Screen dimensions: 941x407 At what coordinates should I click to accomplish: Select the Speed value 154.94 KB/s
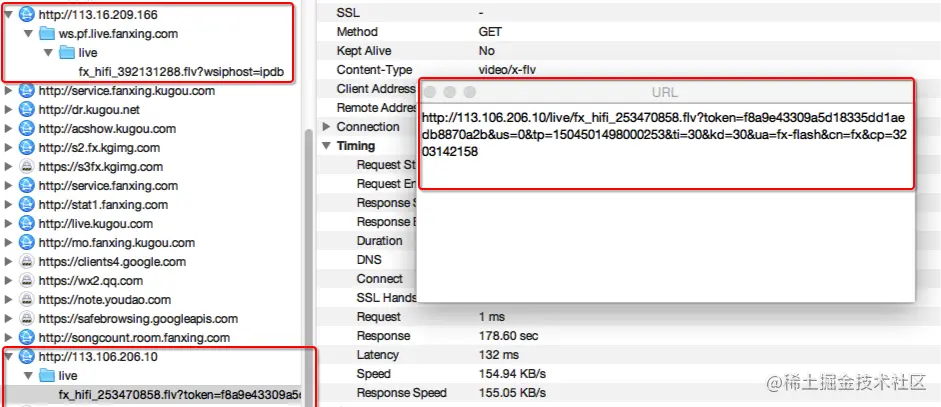point(512,374)
